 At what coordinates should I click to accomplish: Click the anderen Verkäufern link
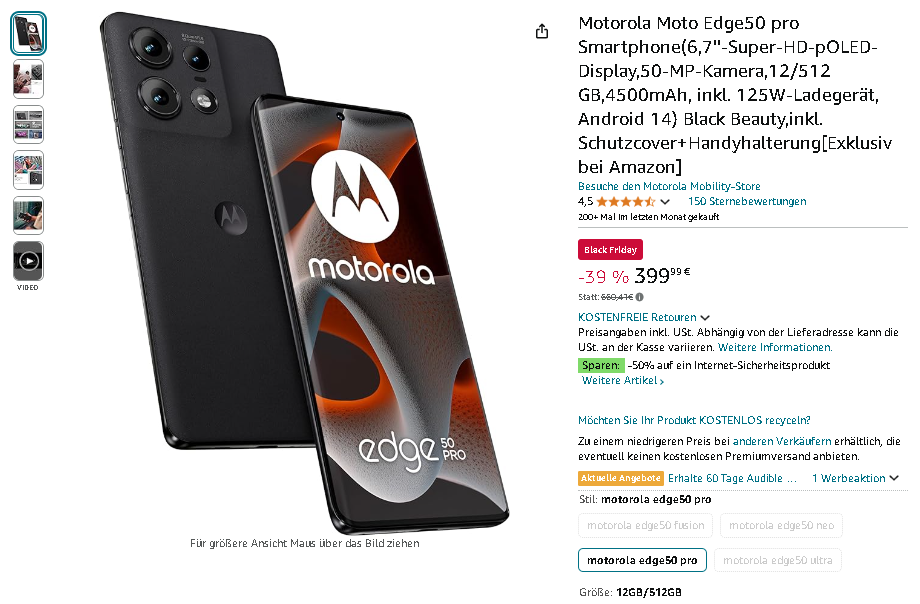782,441
